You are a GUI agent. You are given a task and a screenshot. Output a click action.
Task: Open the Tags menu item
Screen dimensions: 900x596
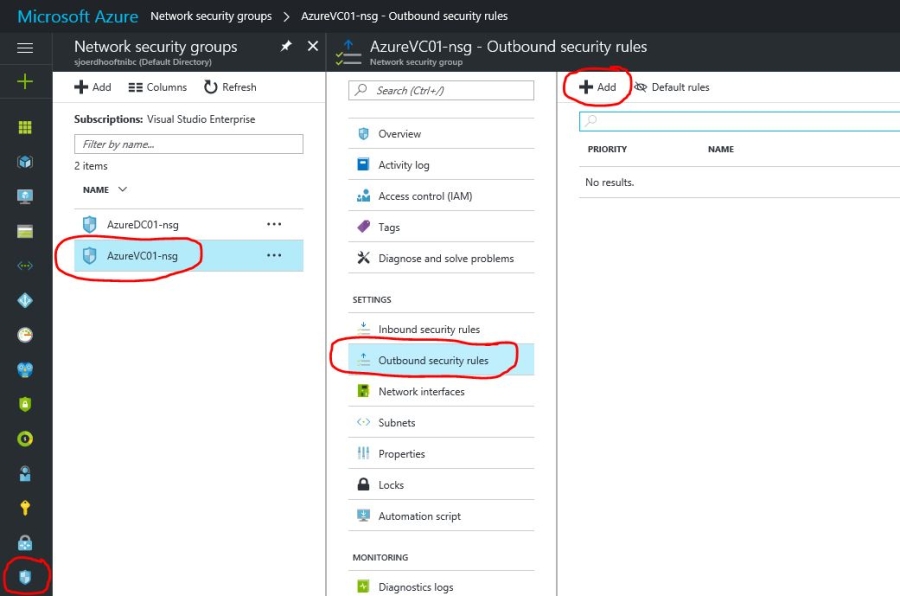[x=441, y=227]
